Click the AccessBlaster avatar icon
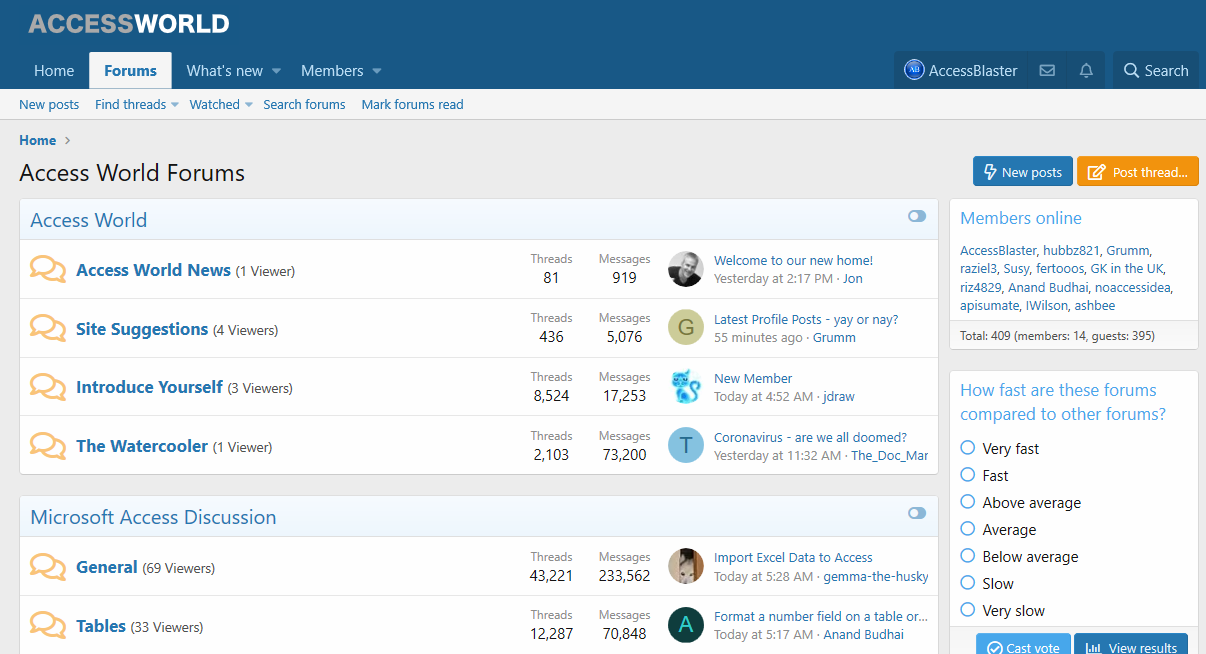 (x=914, y=70)
